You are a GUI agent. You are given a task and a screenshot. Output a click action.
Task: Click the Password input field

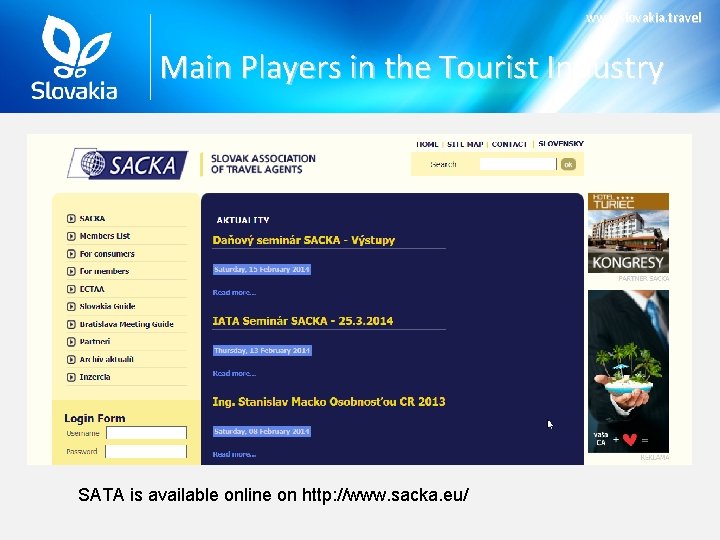tap(146, 451)
